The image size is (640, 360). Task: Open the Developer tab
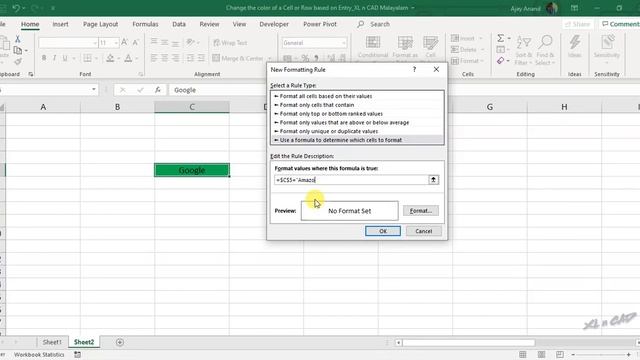coord(274,24)
